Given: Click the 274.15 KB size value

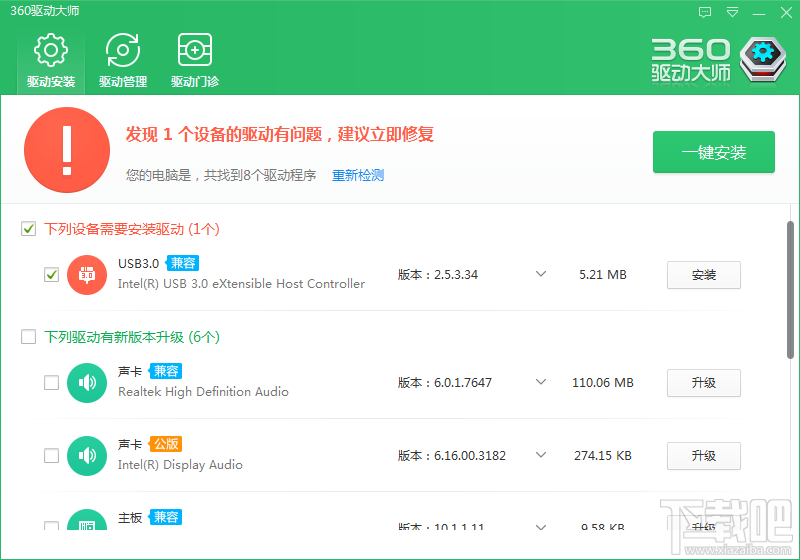Looking at the screenshot, I should (x=603, y=455).
